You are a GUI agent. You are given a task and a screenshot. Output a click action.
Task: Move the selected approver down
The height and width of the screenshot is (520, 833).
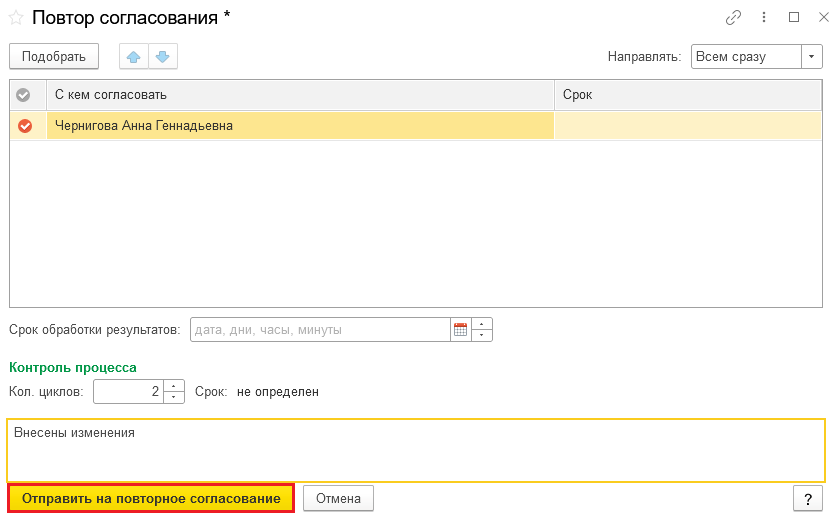pos(163,57)
